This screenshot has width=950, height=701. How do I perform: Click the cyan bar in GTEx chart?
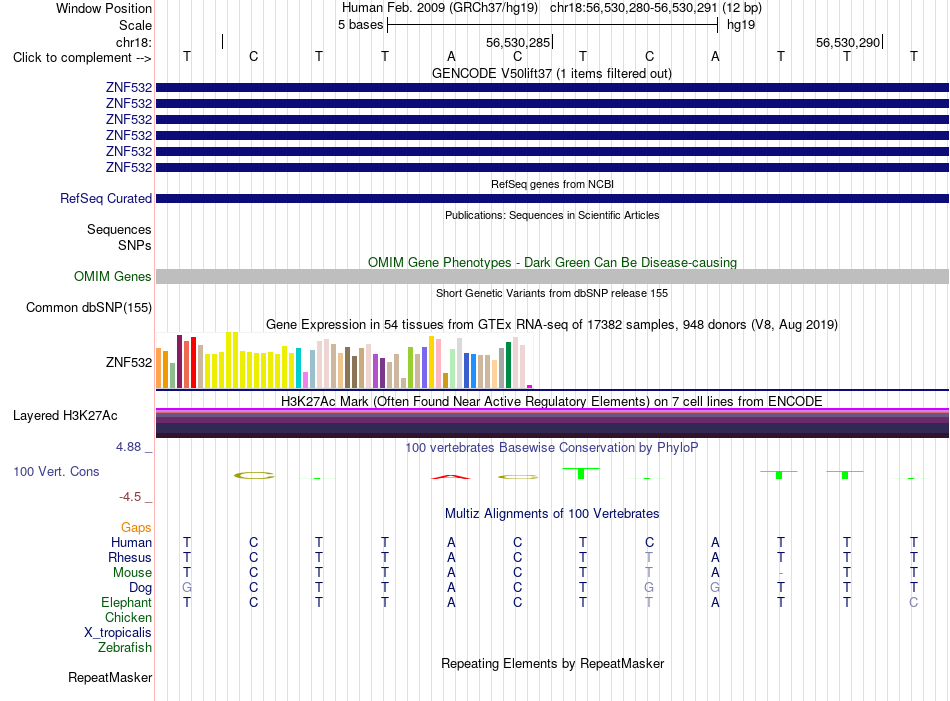pyautogui.click(x=298, y=368)
